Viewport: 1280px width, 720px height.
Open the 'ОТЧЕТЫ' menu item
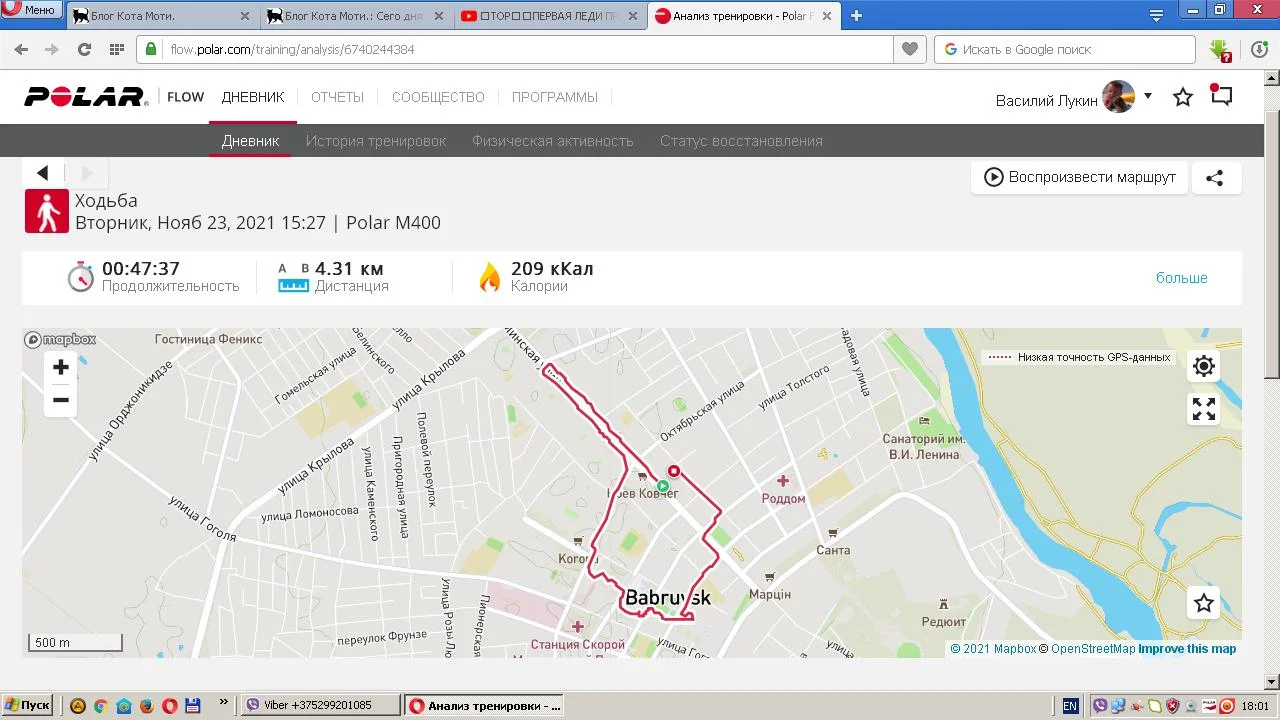[x=337, y=97]
